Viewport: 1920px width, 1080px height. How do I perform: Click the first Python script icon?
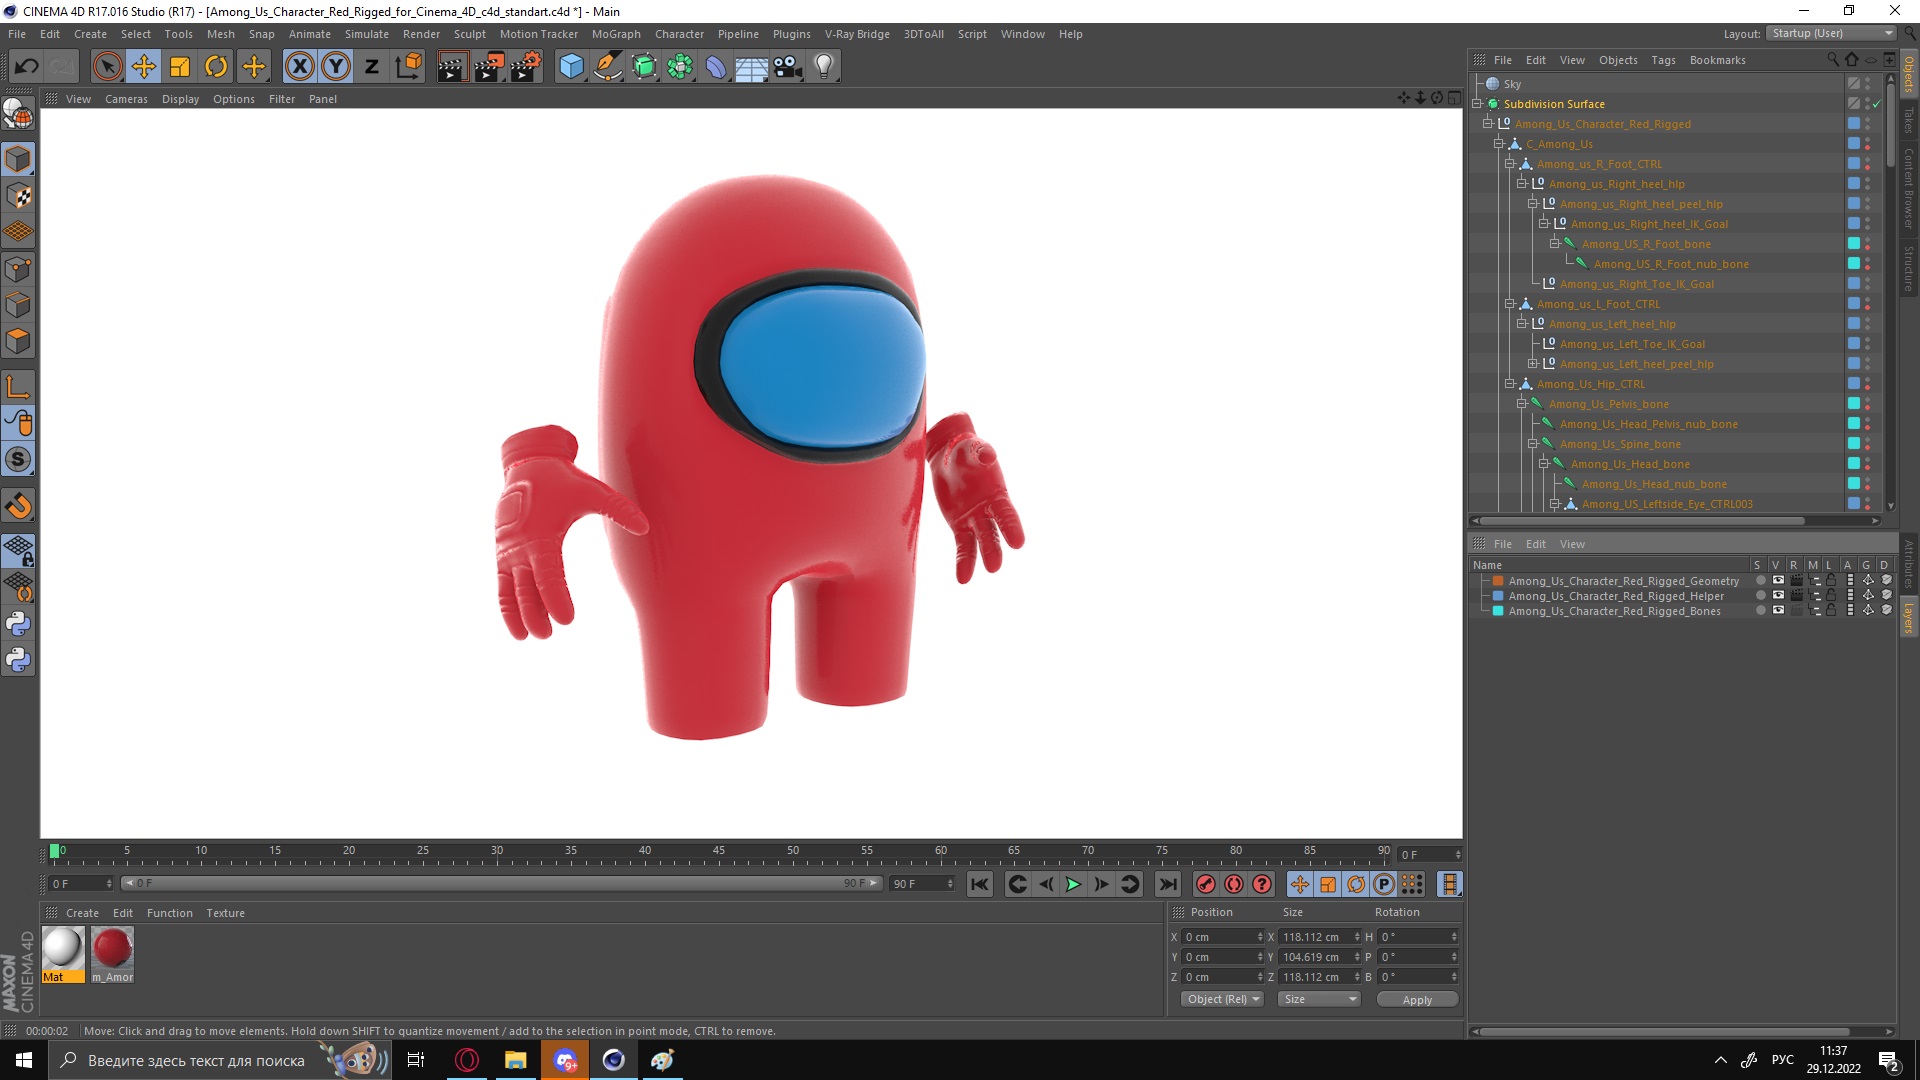click(x=18, y=624)
